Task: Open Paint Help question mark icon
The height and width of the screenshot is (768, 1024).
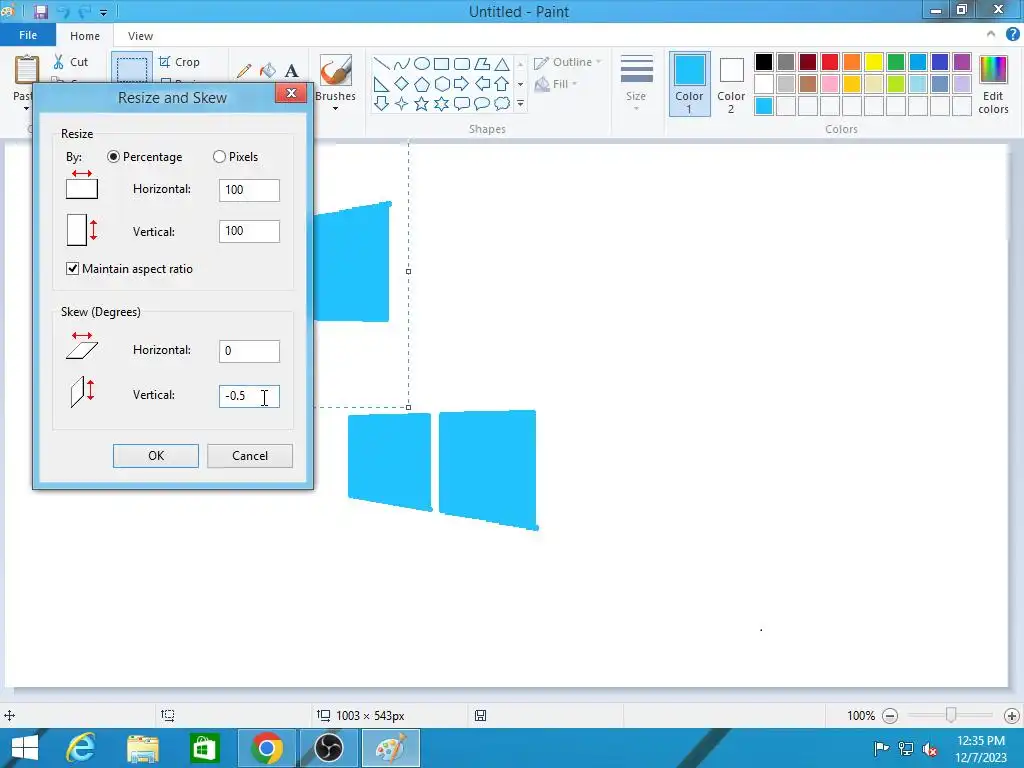Action: point(1012,35)
